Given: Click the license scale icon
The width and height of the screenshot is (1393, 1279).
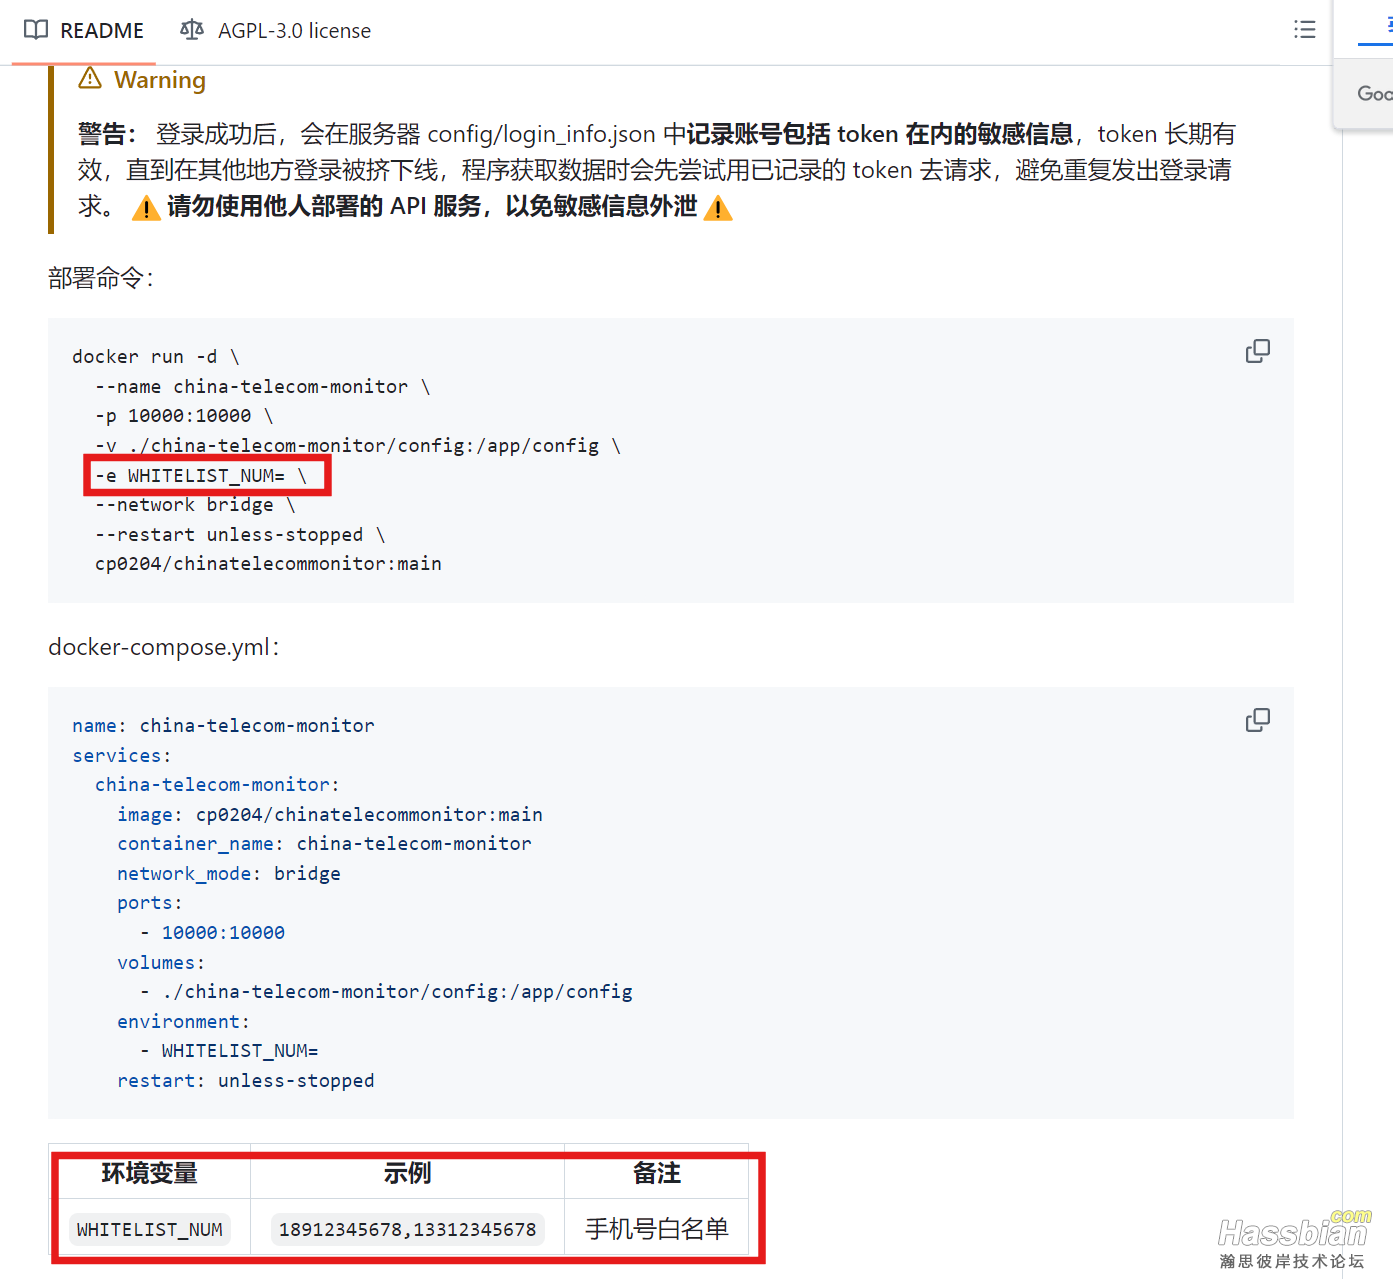Looking at the screenshot, I should pyautogui.click(x=192, y=30).
